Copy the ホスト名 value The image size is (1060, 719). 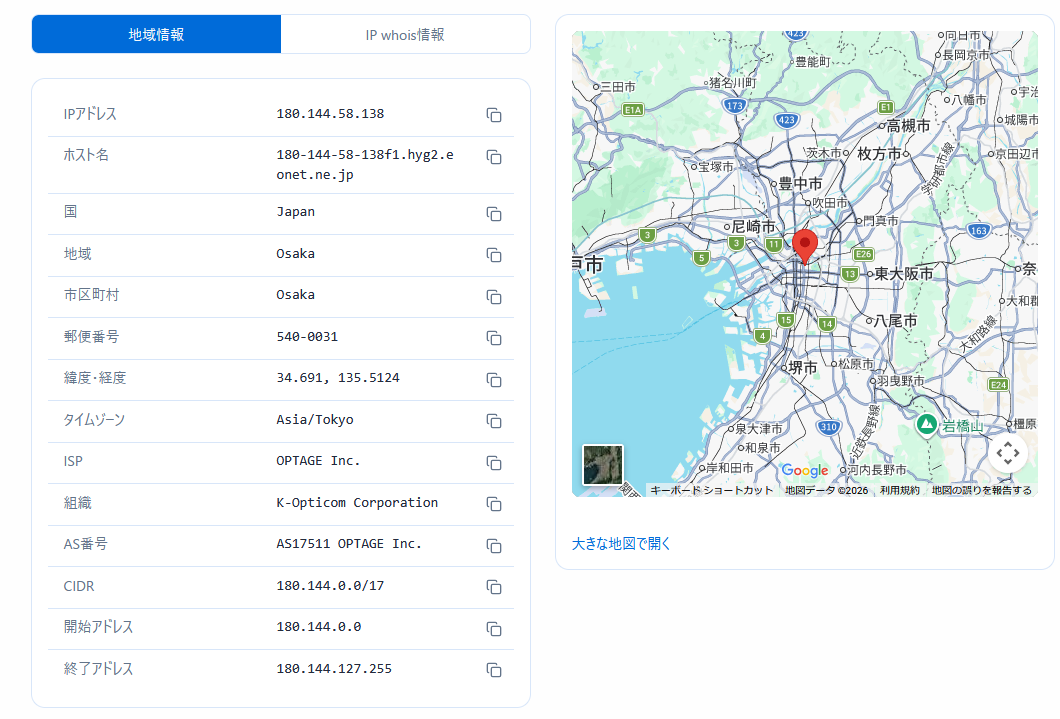494,157
